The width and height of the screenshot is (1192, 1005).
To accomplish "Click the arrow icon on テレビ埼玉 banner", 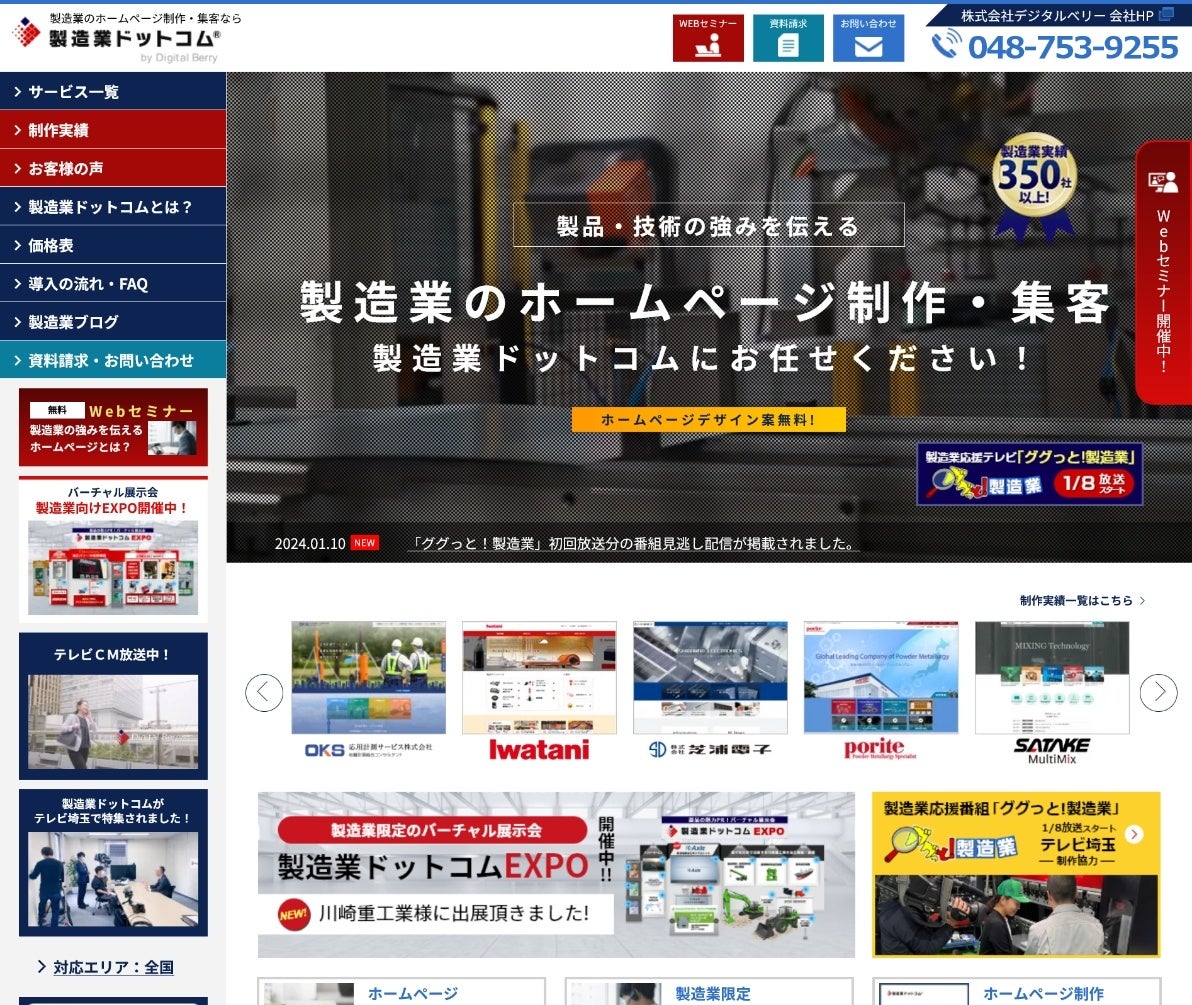I will [x=1133, y=834].
